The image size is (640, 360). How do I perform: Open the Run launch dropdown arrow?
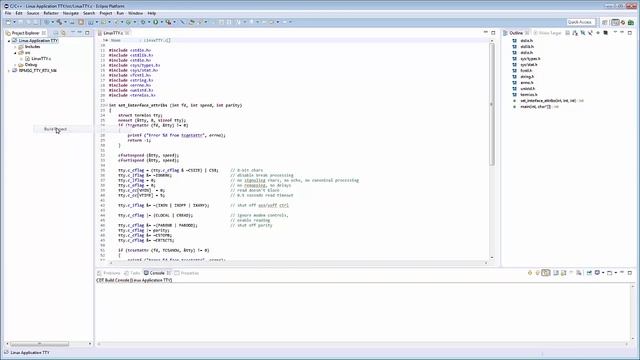161,22
